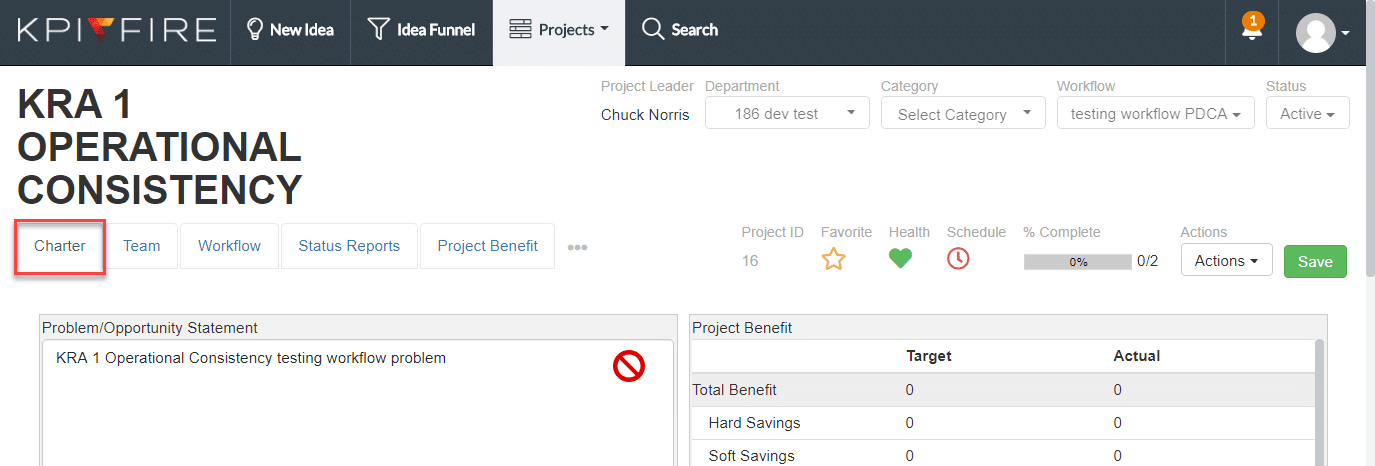Open the Status Reports tab
This screenshot has height=466, width=1375.
(349, 246)
